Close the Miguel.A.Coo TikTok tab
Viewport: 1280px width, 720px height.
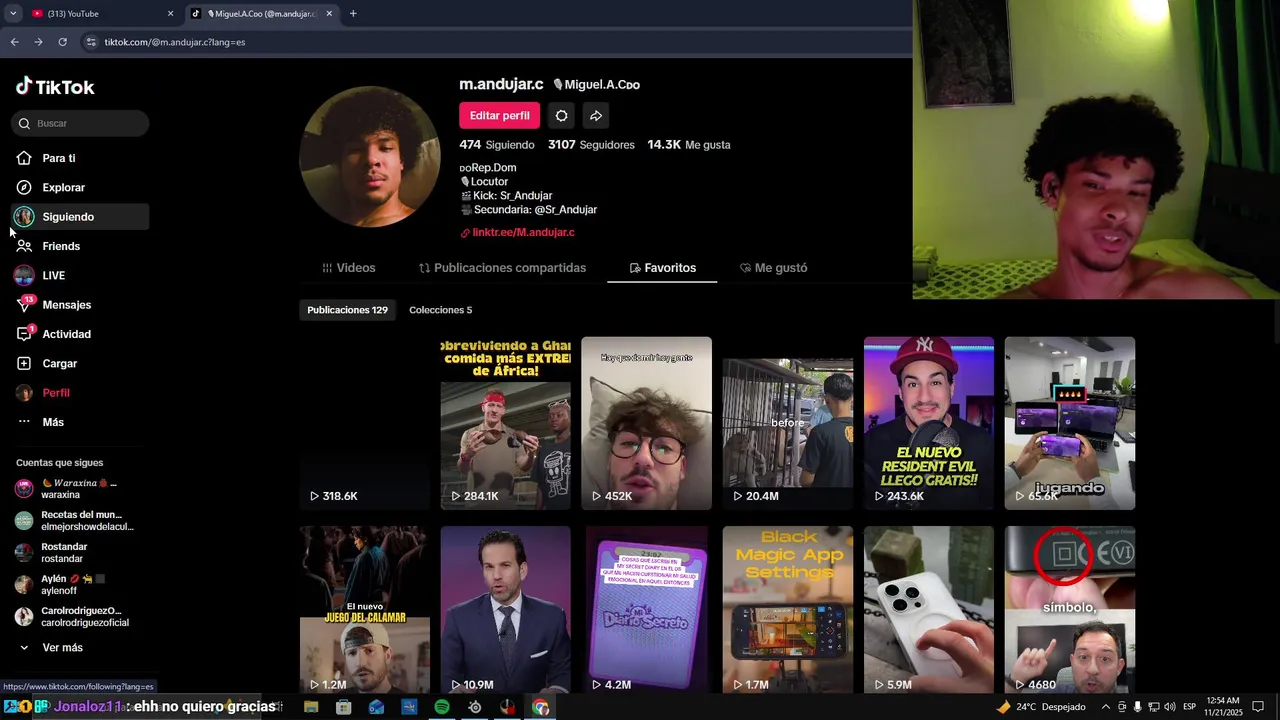coord(329,14)
